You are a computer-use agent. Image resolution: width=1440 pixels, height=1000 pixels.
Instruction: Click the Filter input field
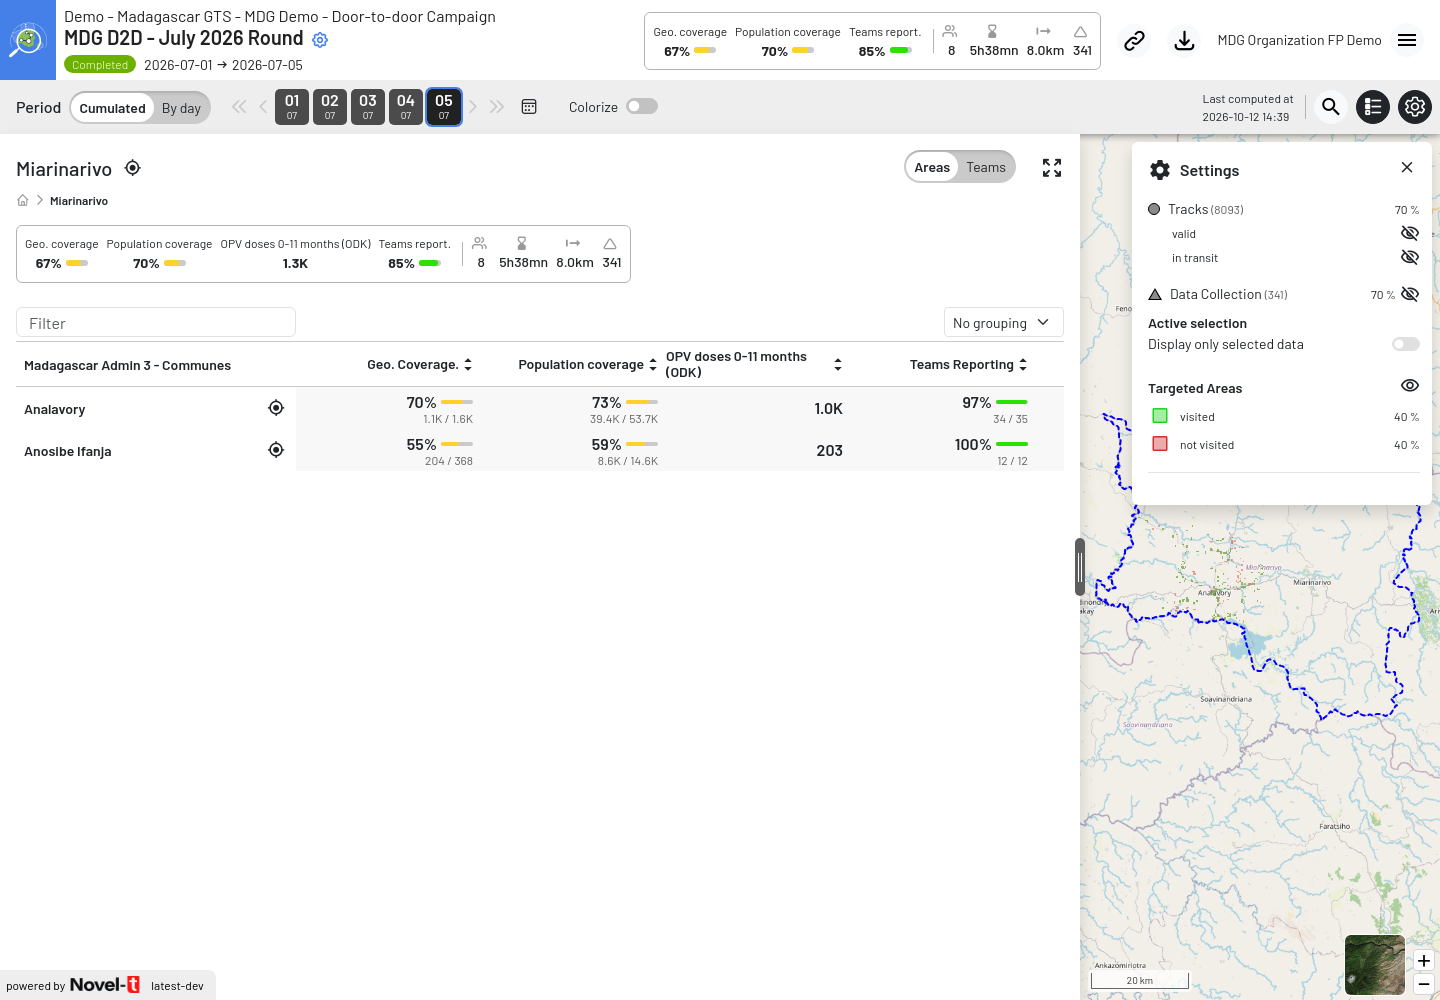coord(156,323)
